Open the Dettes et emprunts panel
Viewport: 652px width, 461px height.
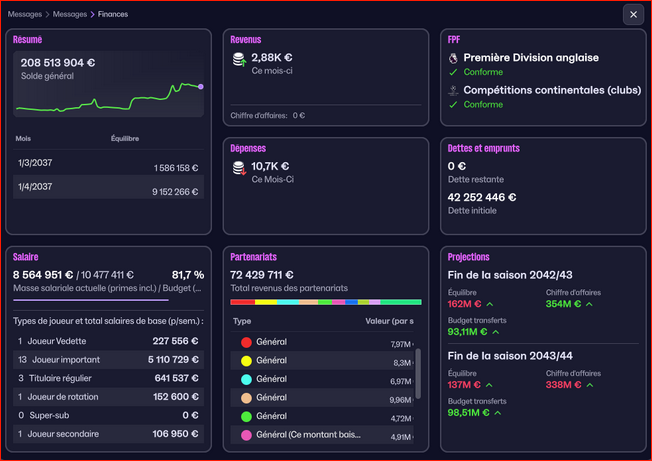484,149
